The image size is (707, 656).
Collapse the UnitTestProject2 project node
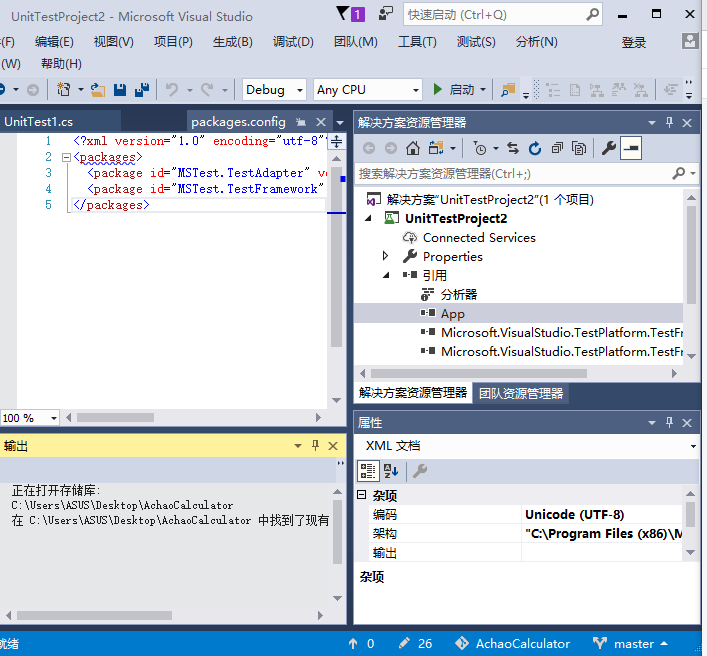pos(368,219)
